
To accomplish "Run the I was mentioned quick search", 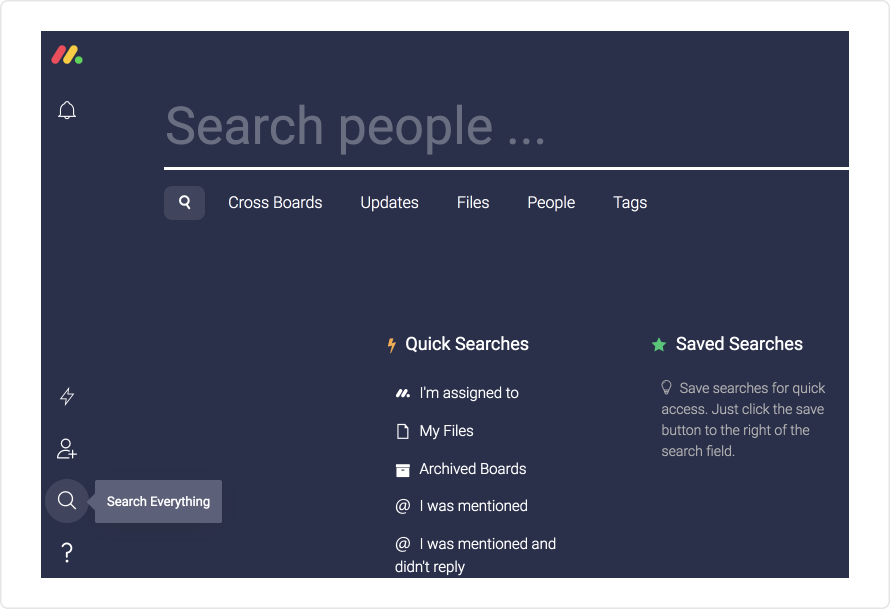I will (461, 506).
